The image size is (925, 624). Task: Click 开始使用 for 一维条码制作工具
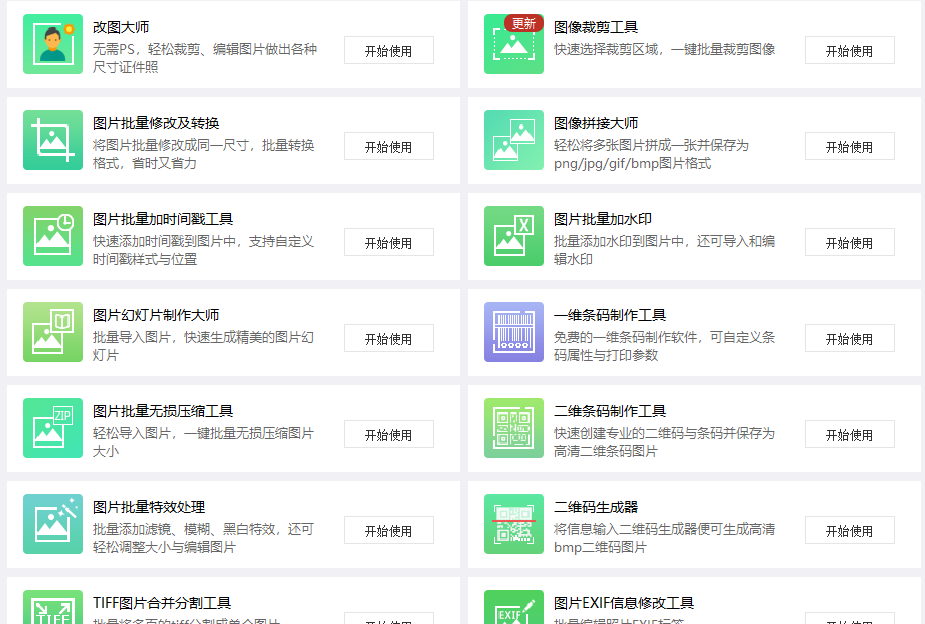point(849,339)
